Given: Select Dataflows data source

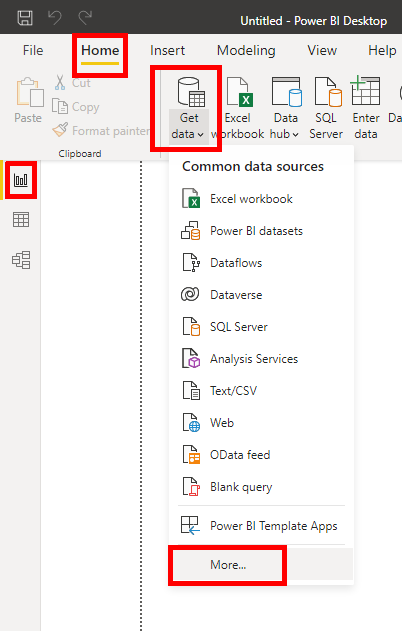Looking at the screenshot, I should pyautogui.click(x=261, y=263).
